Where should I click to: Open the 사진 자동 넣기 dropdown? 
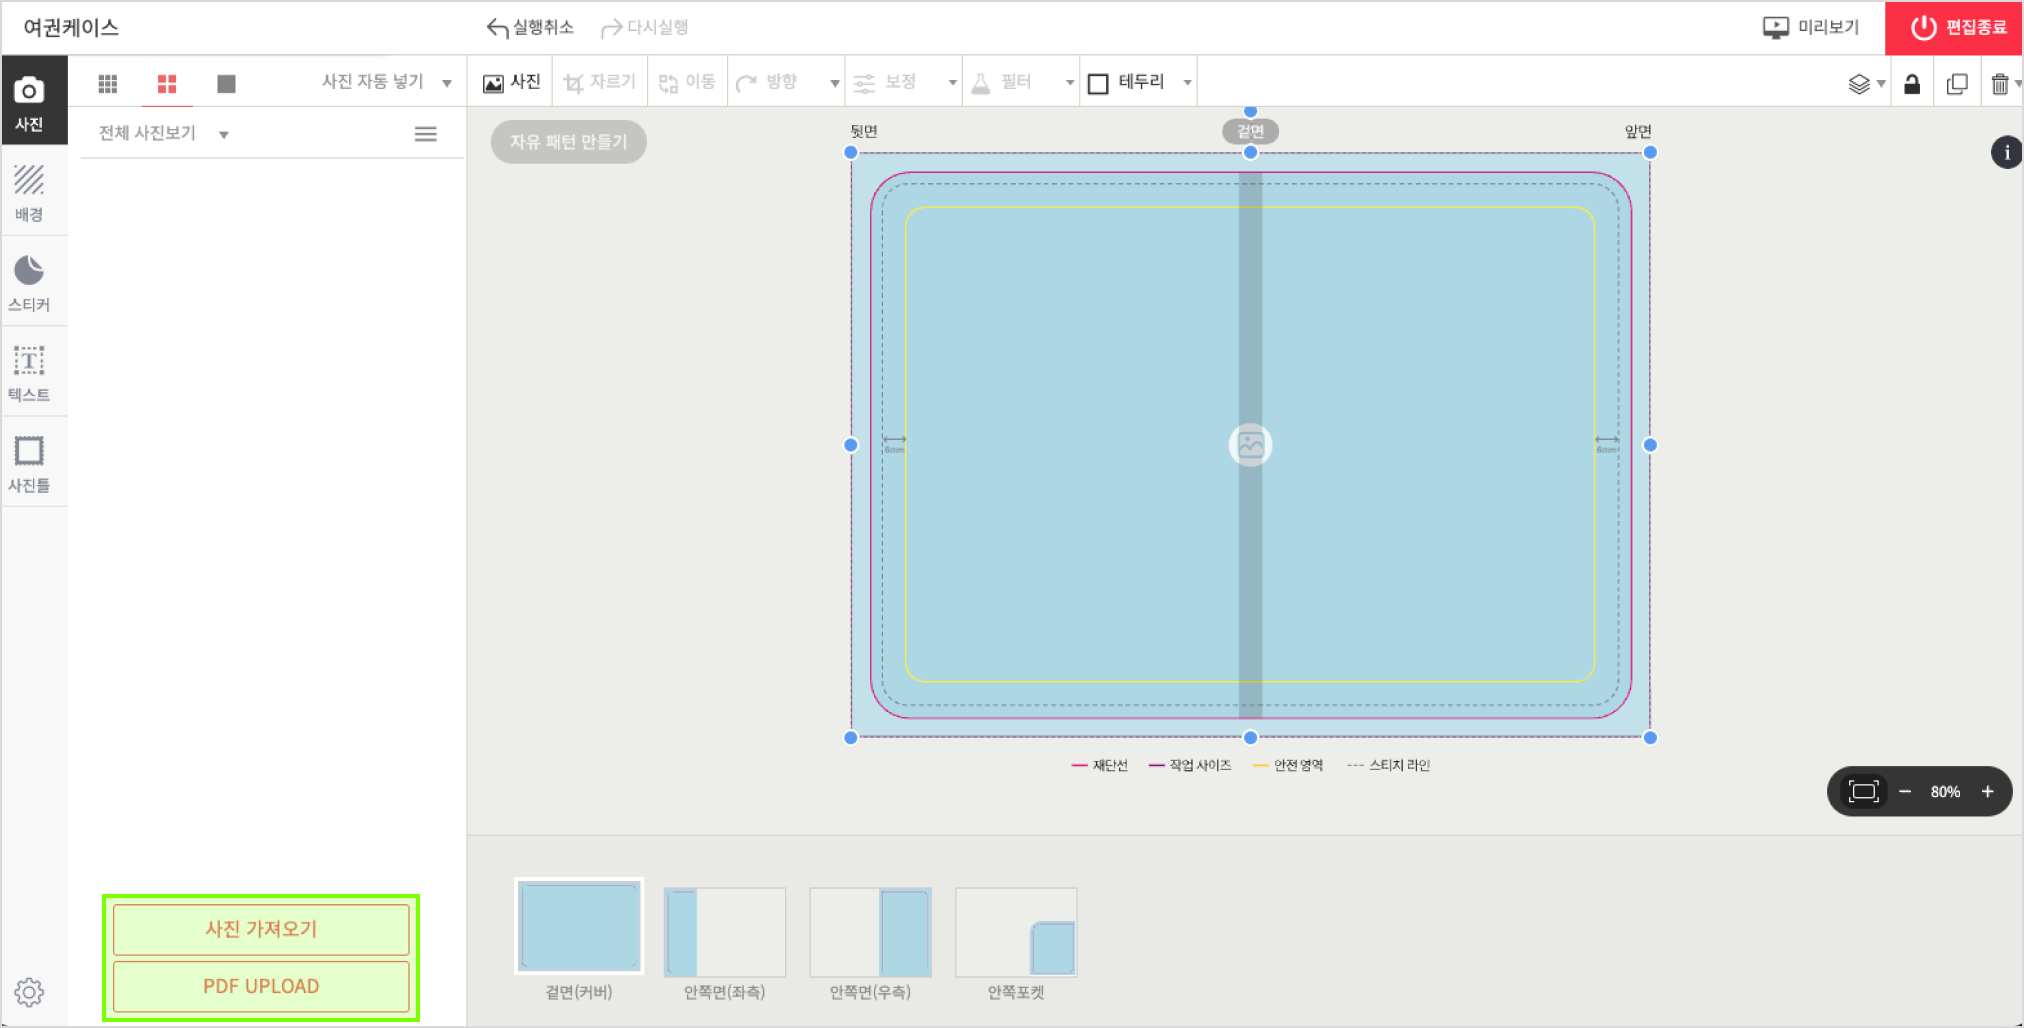coord(445,81)
